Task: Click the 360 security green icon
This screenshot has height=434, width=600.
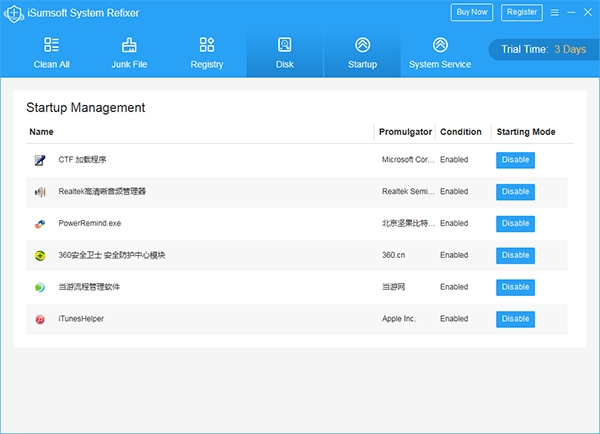Action: pyautogui.click(x=40, y=255)
